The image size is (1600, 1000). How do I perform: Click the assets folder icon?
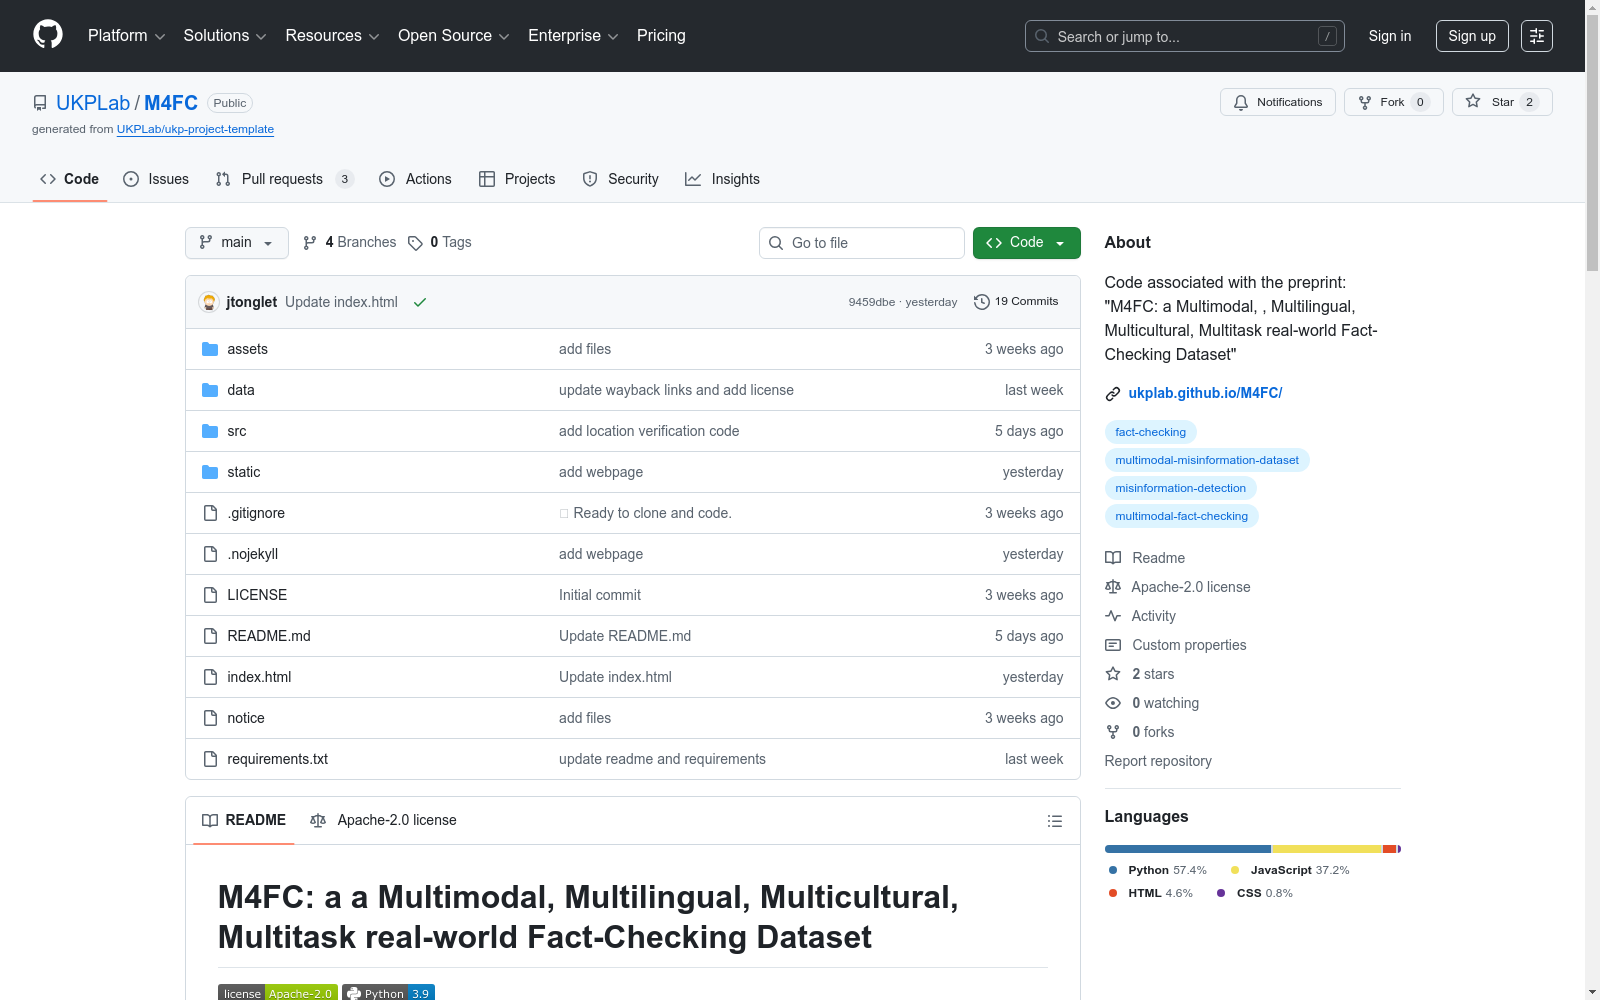pyautogui.click(x=210, y=349)
